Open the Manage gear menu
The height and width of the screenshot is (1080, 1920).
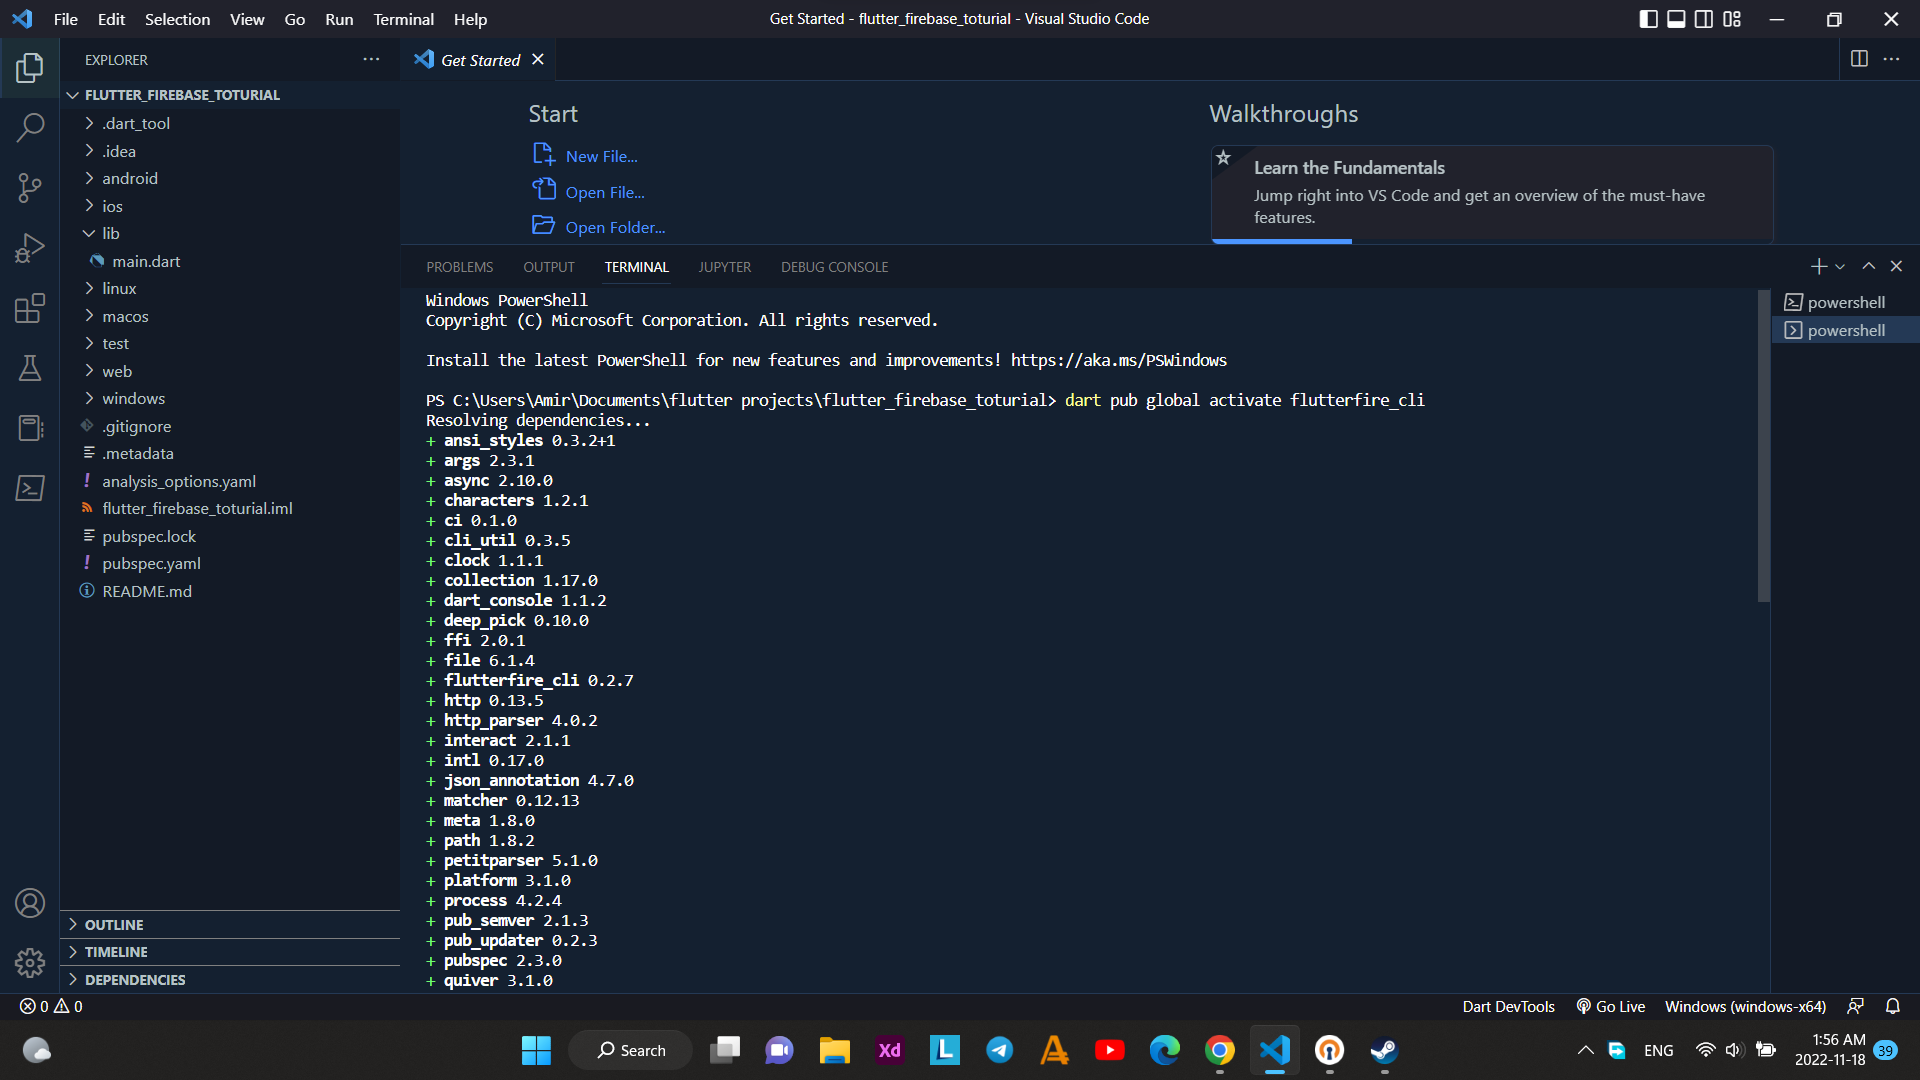point(30,963)
